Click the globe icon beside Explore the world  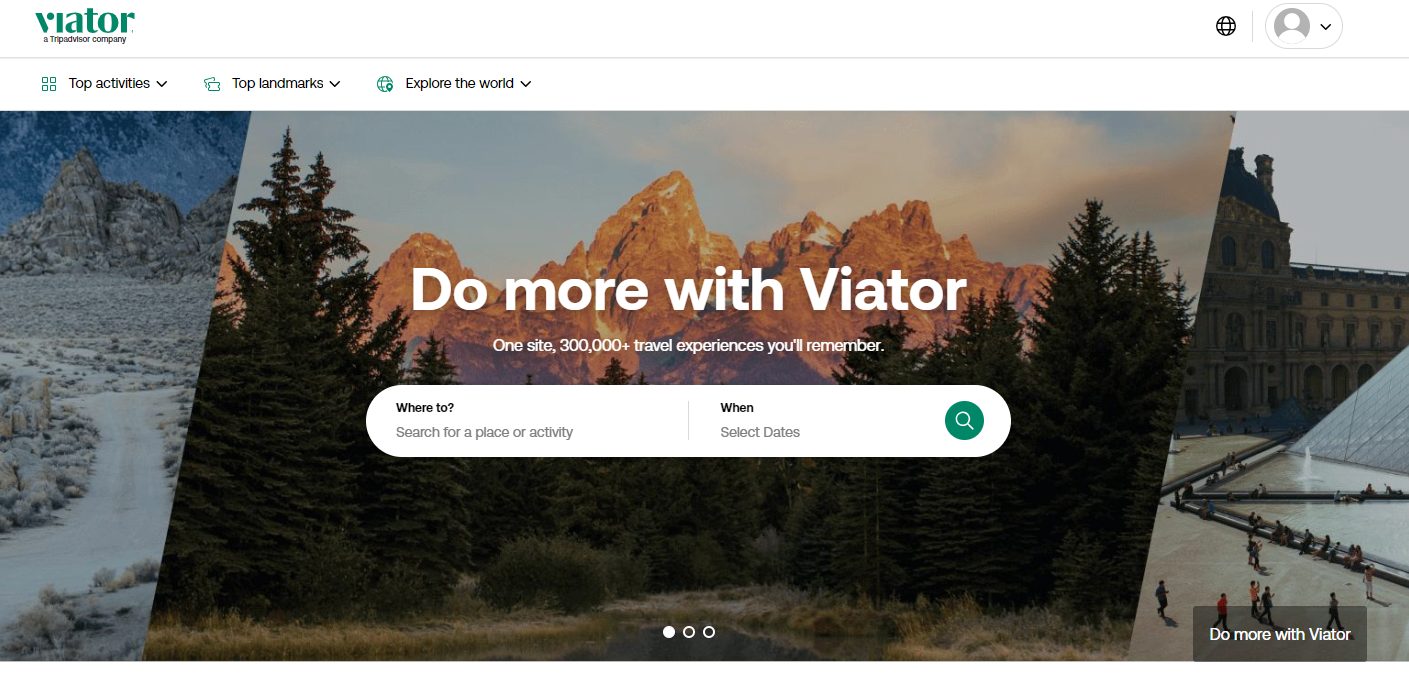pyautogui.click(x=385, y=84)
